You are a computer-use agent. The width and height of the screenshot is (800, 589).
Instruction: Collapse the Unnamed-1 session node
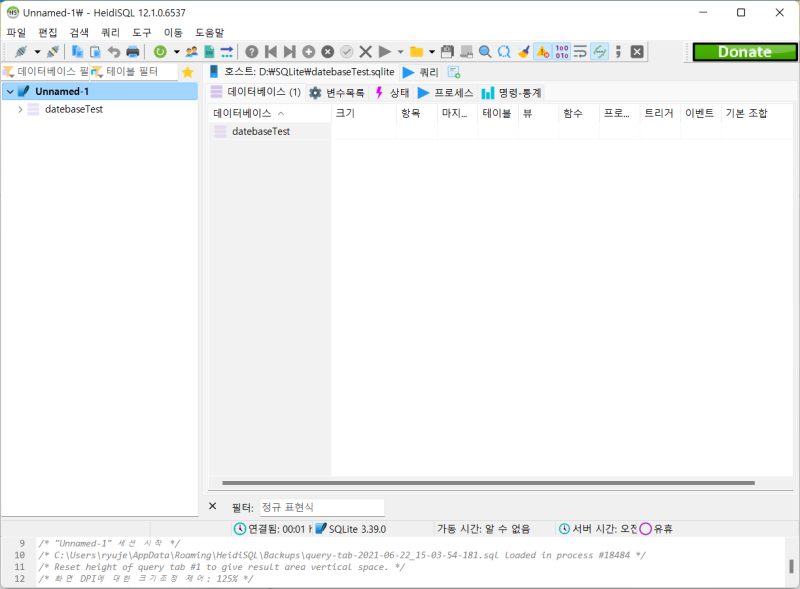10,91
